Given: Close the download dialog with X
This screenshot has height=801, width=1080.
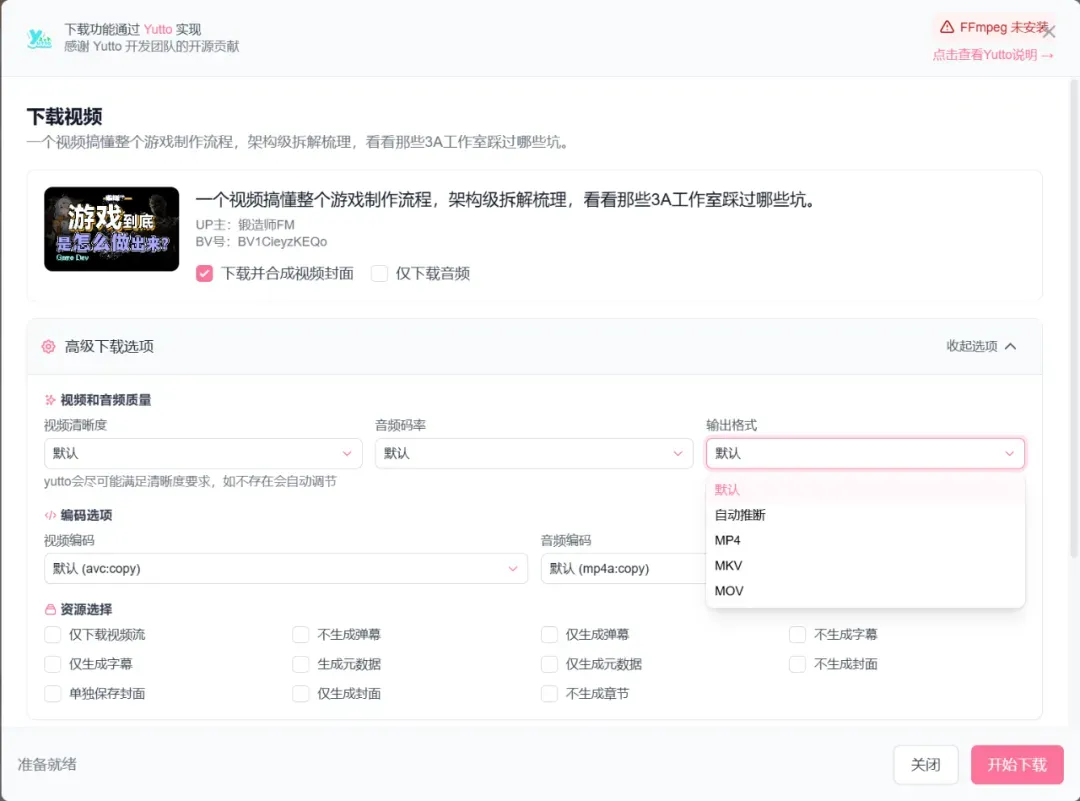Looking at the screenshot, I should point(1049,32).
